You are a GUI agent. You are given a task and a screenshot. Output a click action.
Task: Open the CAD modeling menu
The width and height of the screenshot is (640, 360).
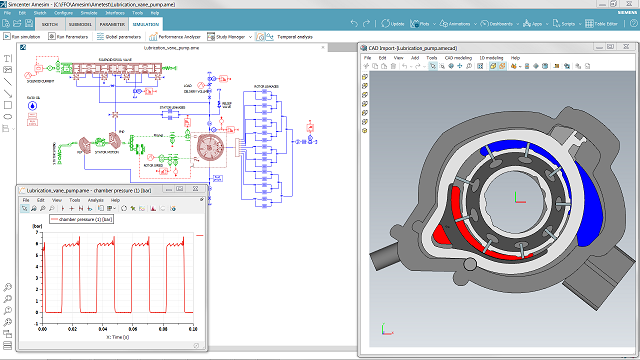pos(458,58)
